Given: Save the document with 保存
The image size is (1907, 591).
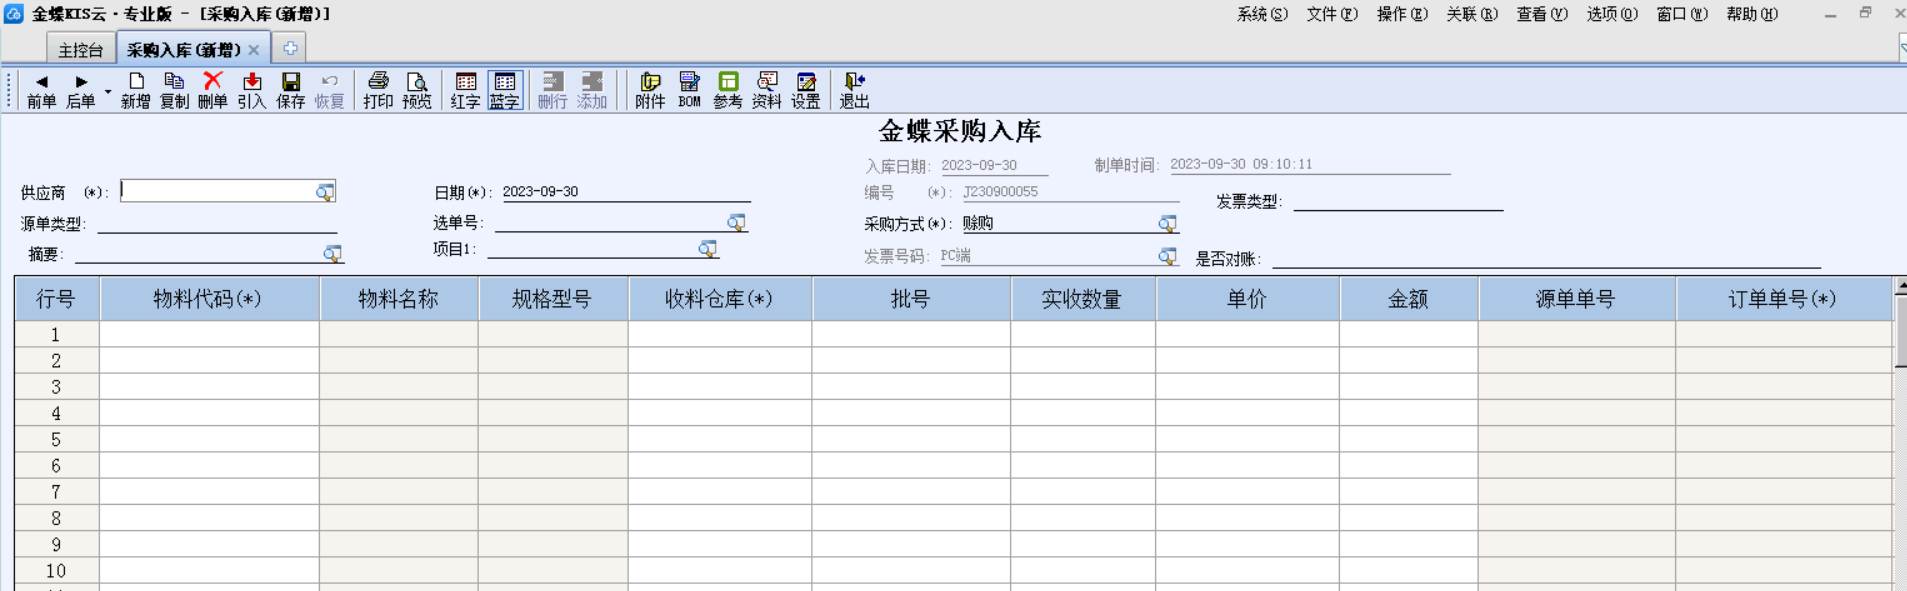Looking at the screenshot, I should 291,90.
